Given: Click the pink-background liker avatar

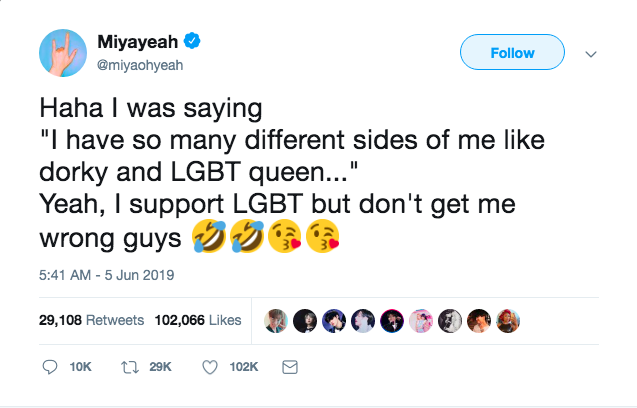Looking at the screenshot, I should (x=421, y=321).
